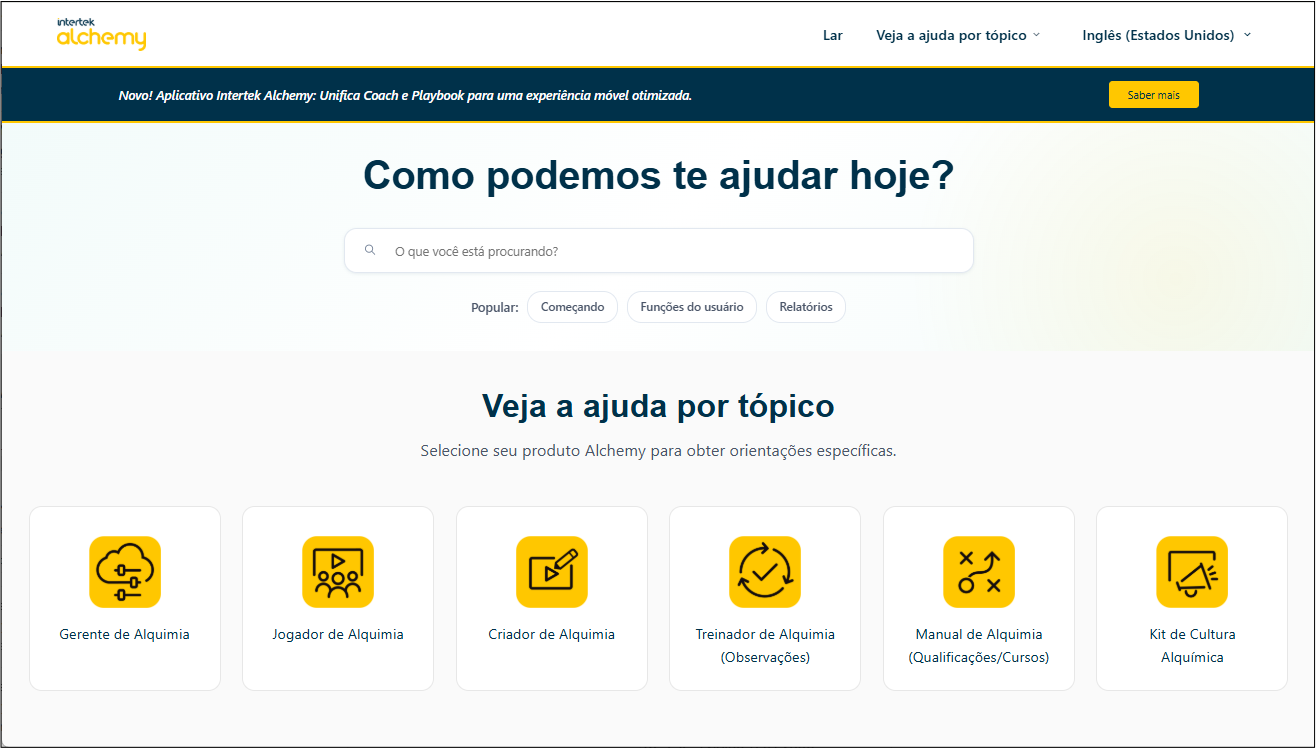Click the Gerente de Alquimia cloud icon

pyautogui.click(x=125, y=572)
